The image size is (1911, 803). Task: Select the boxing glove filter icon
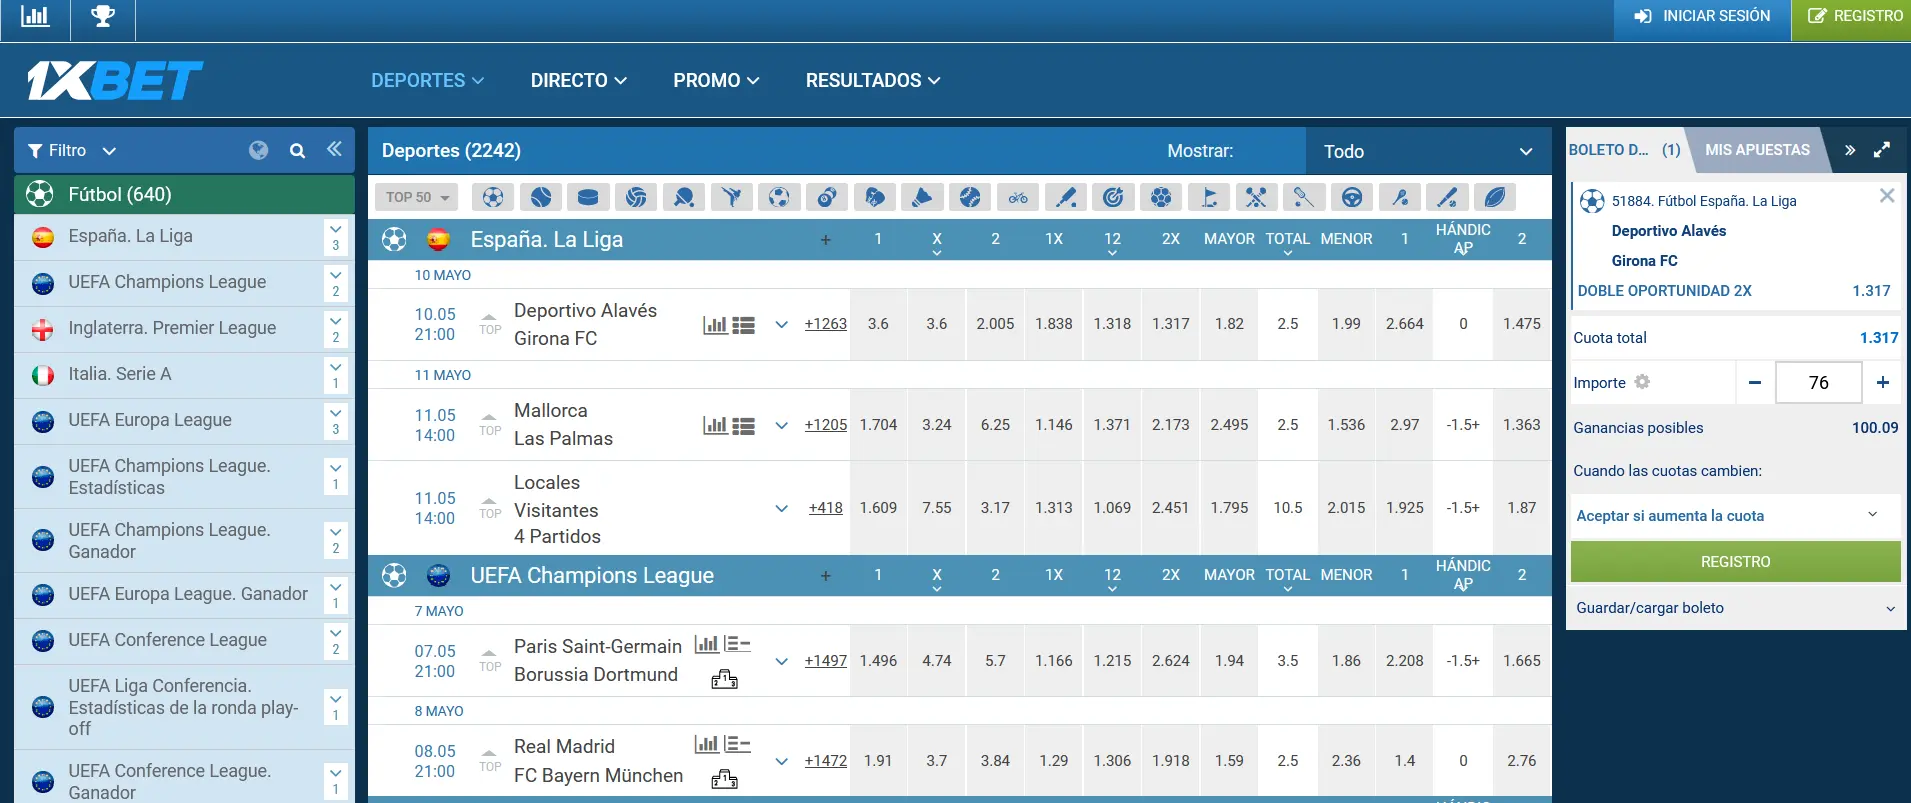(874, 197)
